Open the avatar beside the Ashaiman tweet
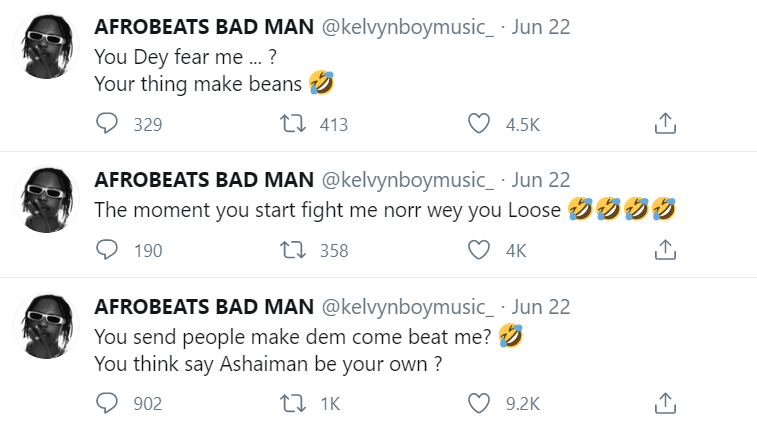This screenshot has height=422, width=757. [x=46, y=326]
